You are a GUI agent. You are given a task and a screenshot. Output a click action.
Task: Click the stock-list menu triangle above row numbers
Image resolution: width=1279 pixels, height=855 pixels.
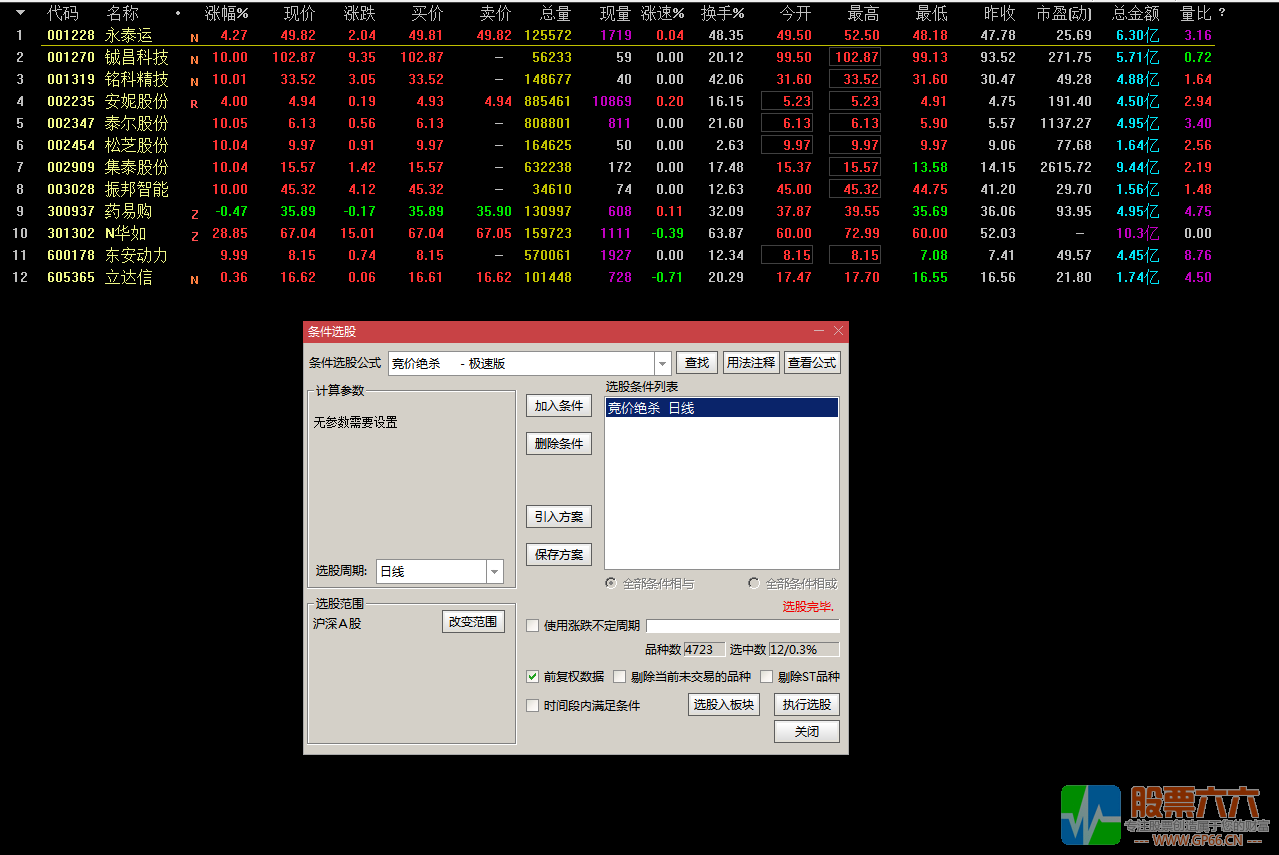[20, 13]
